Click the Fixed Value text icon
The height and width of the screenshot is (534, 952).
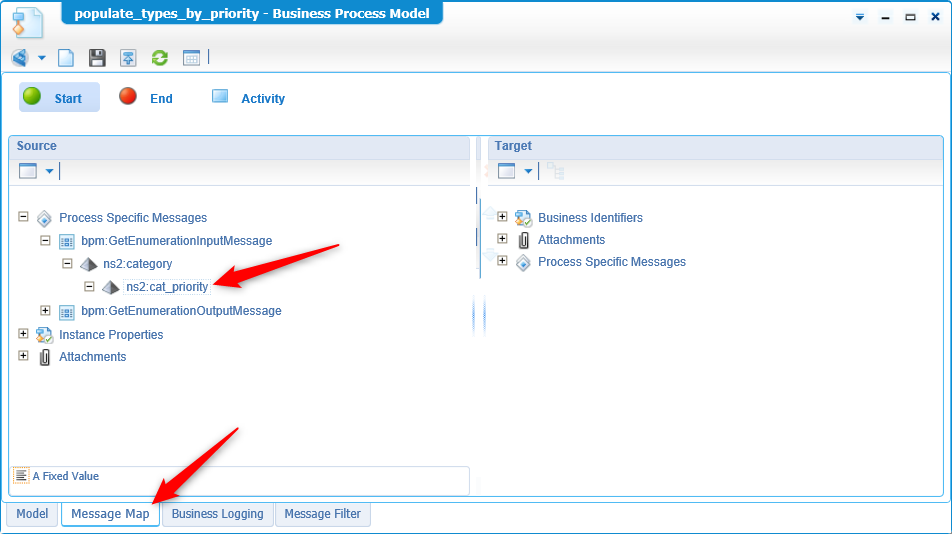[x=21, y=476]
